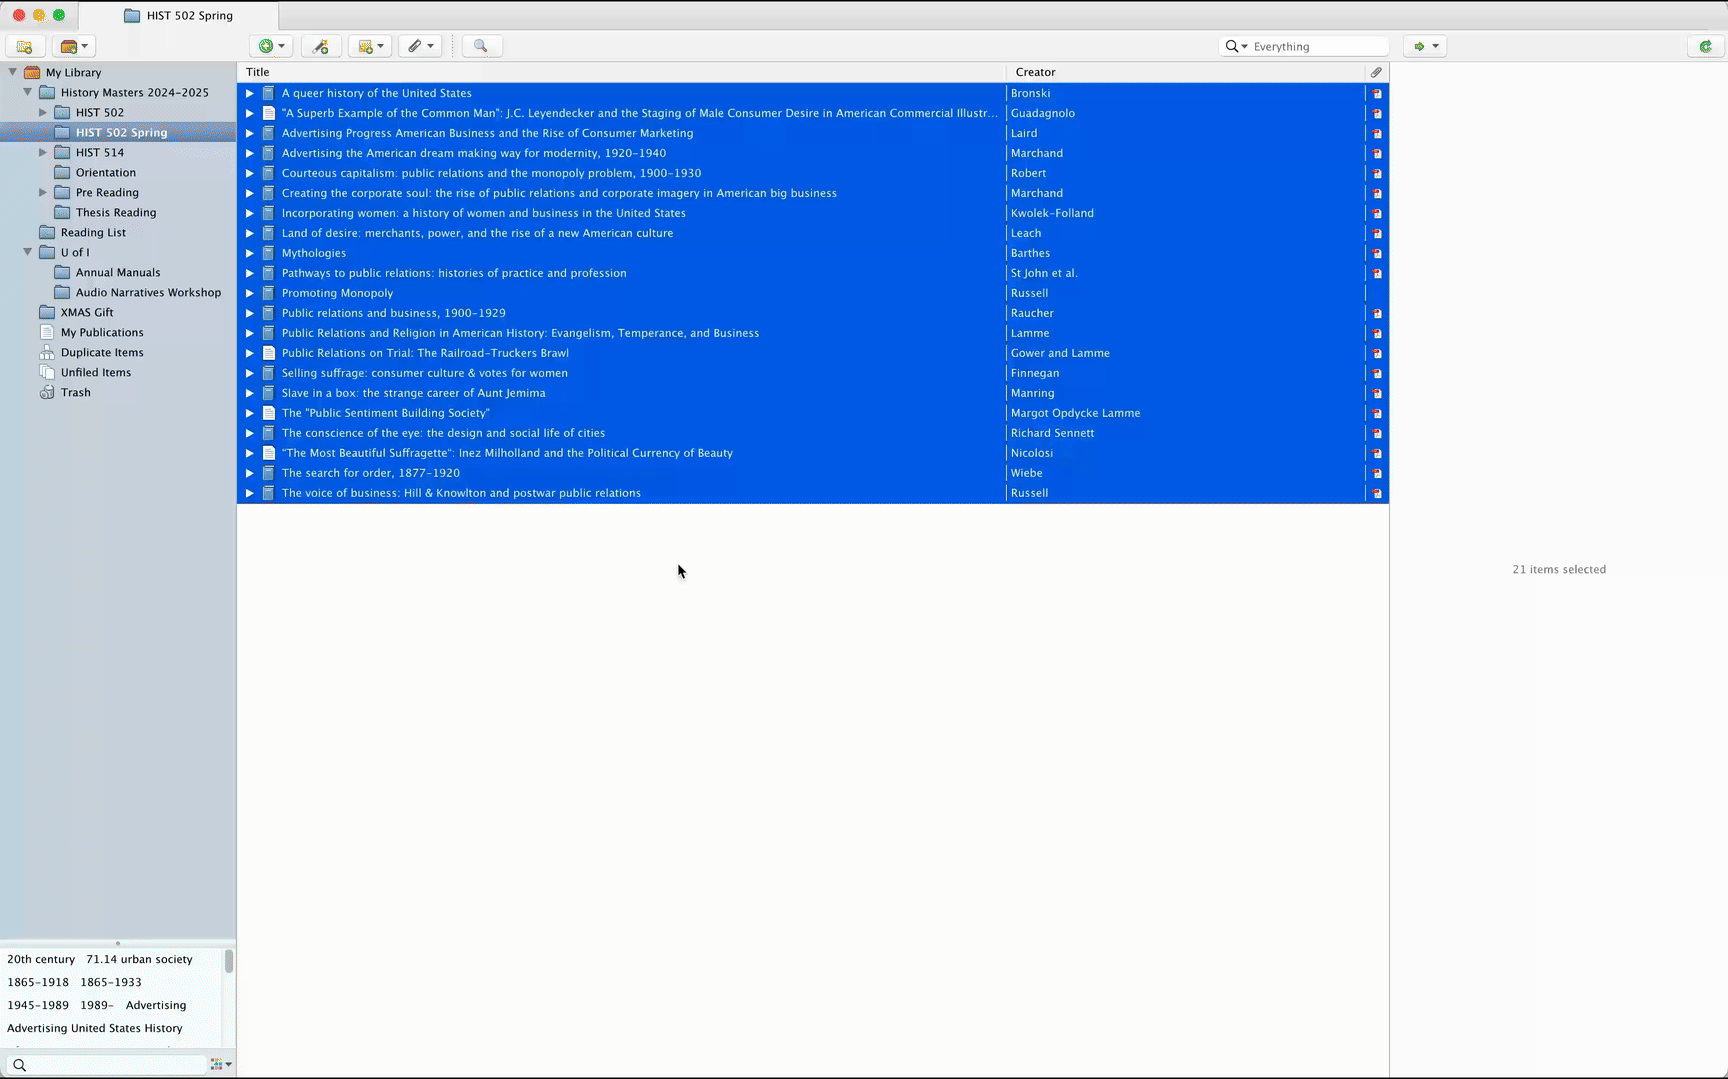Click the Sync with zotero.org button
This screenshot has width=1728, height=1079.
(1706, 46)
